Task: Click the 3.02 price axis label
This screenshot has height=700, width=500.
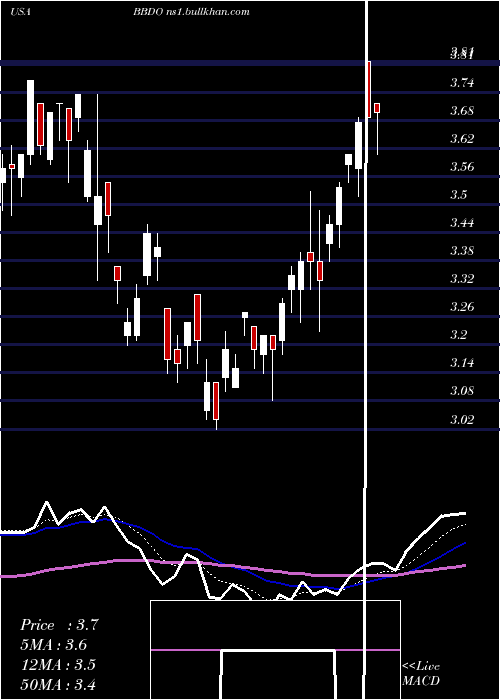Action: coord(462,419)
